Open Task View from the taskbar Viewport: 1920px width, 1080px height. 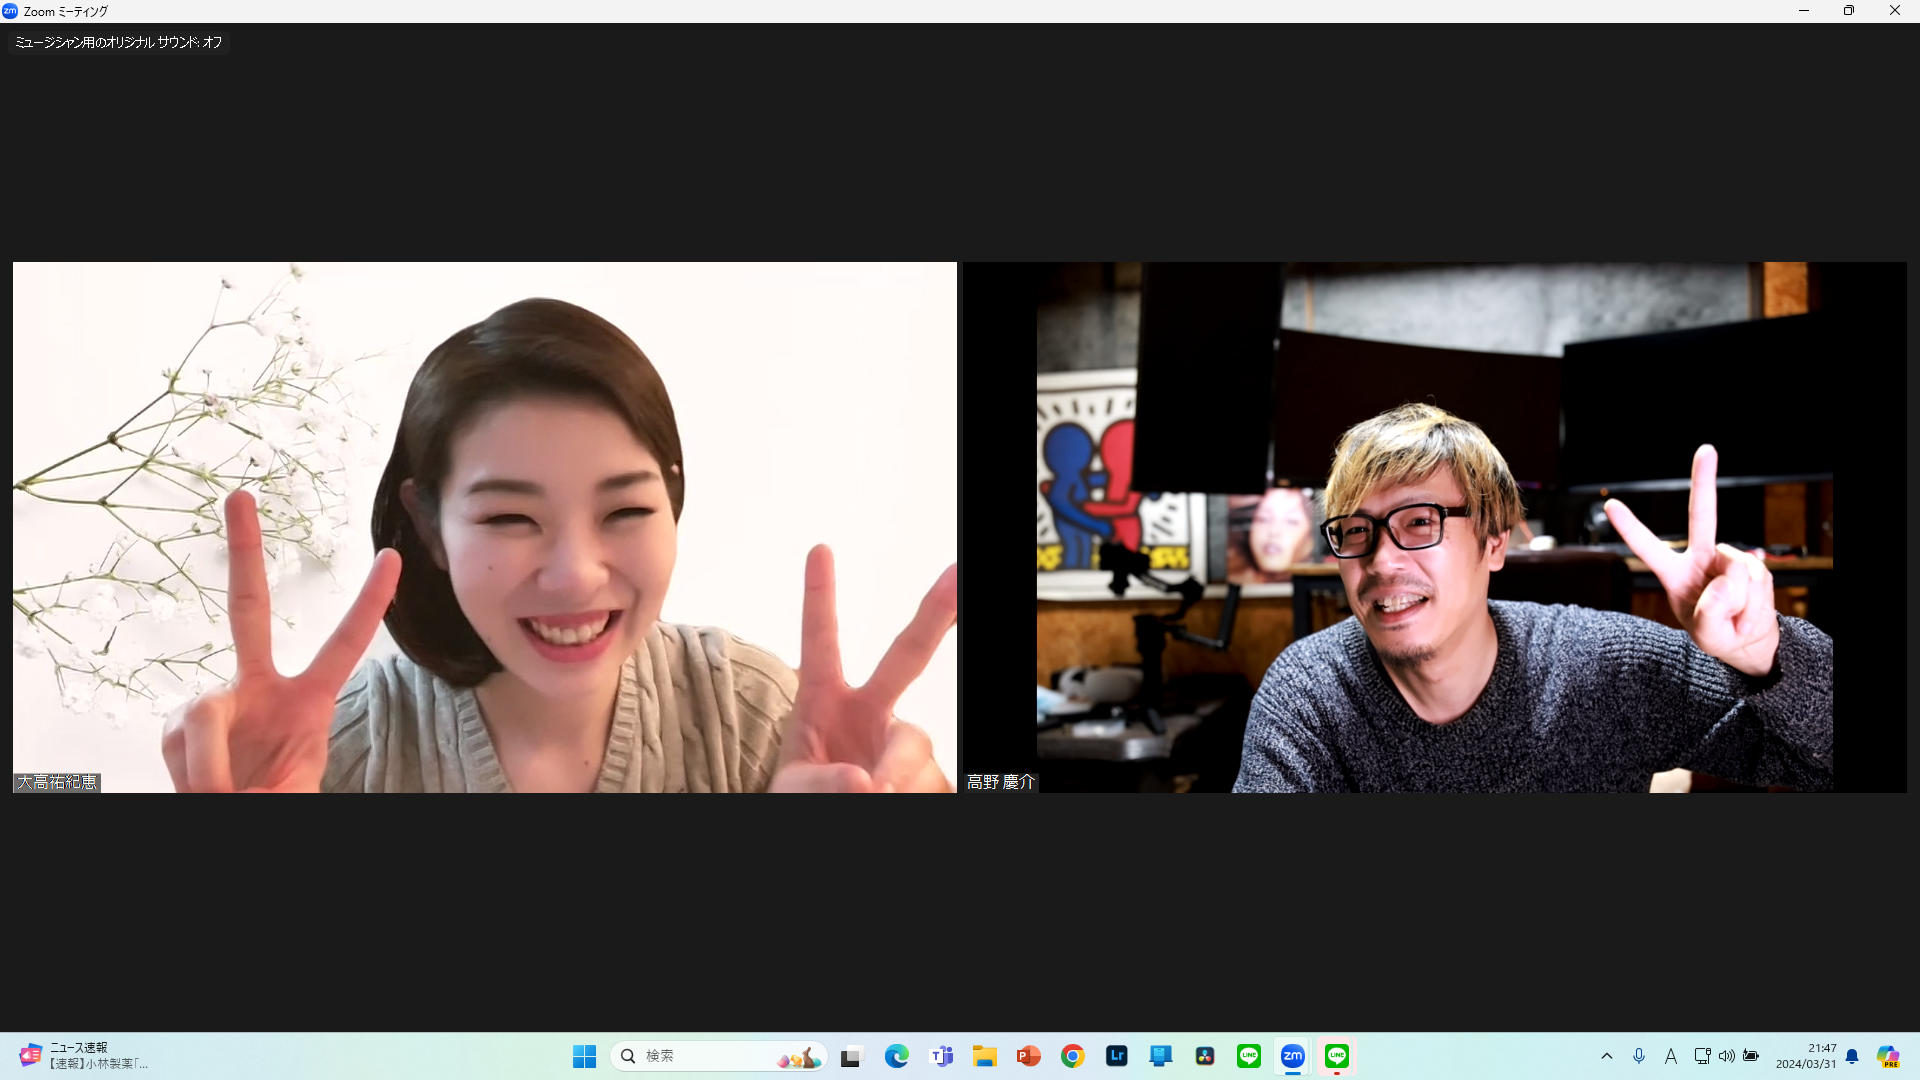click(x=851, y=1056)
